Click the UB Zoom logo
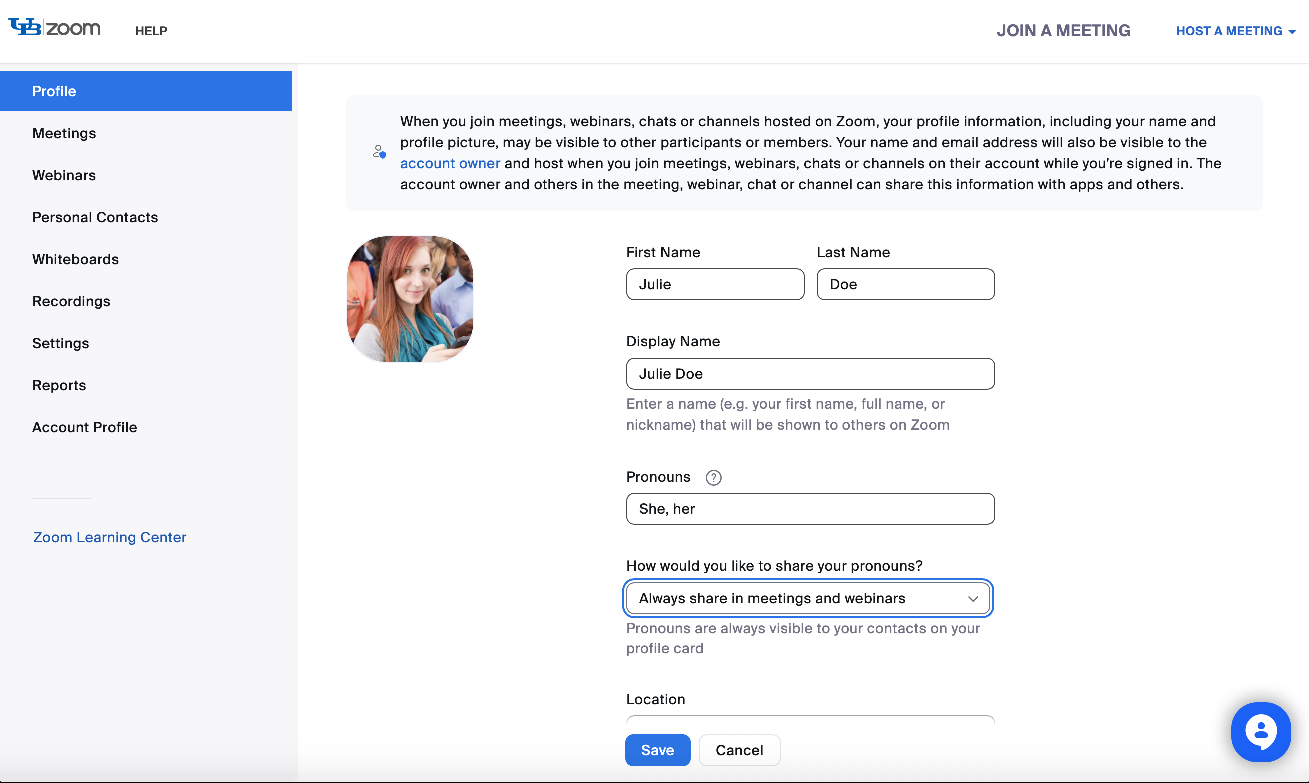 pyautogui.click(x=55, y=28)
